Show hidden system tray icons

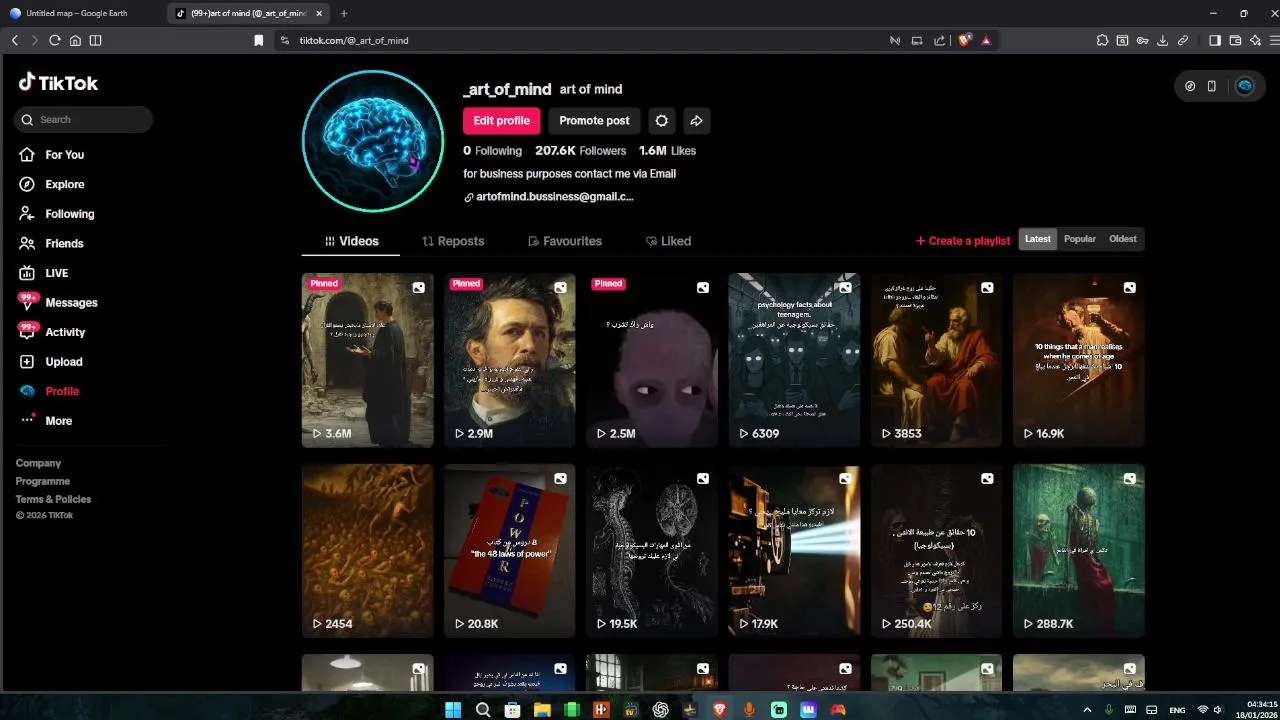[x=1087, y=710]
